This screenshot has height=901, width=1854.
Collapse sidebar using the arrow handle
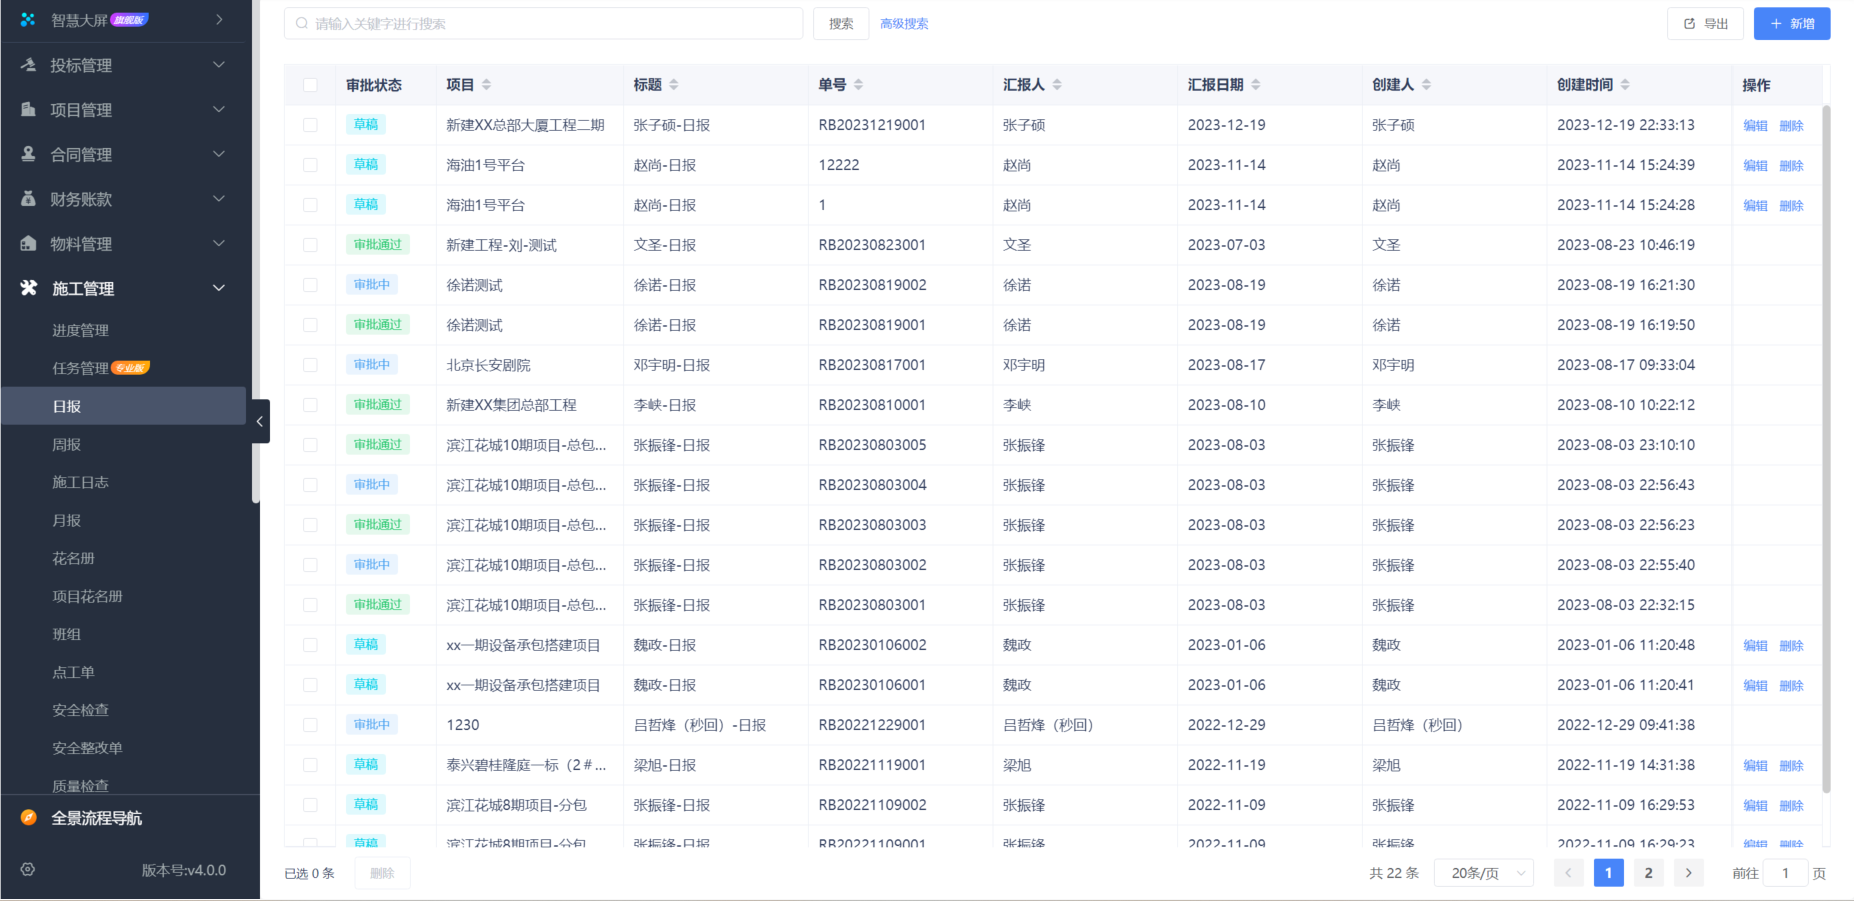tap(260, 421)
